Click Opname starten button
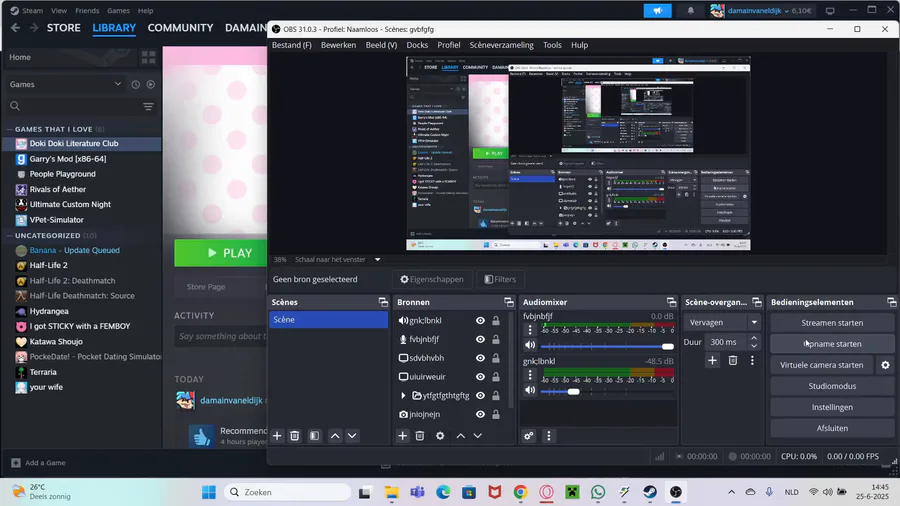This screenshot has height=506, width=900. click(x=832, y=344)
